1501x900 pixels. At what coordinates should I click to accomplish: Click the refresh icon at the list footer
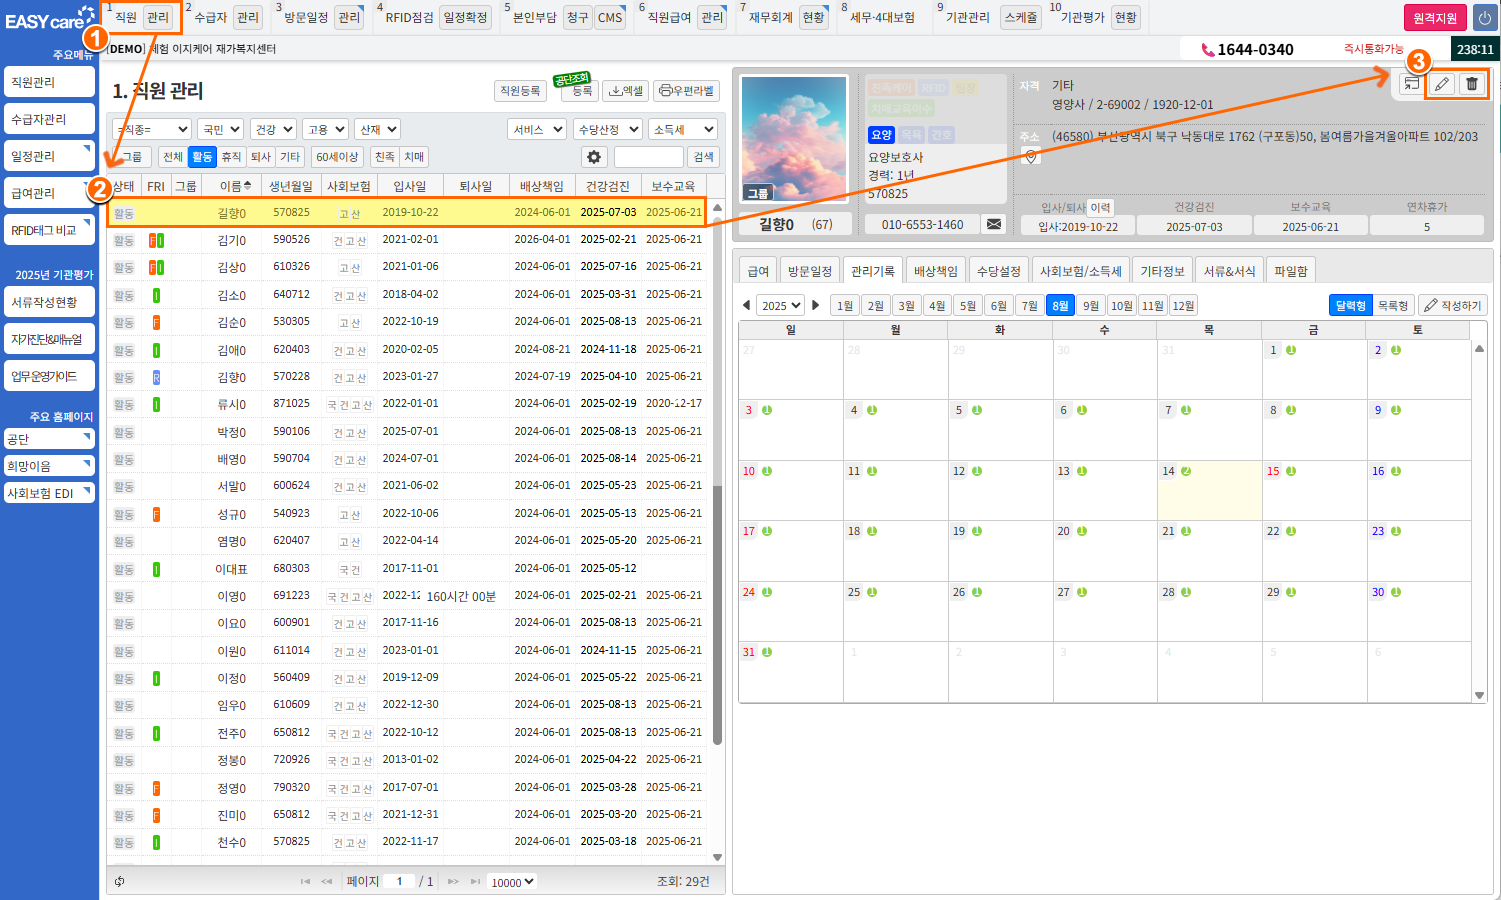120,881
